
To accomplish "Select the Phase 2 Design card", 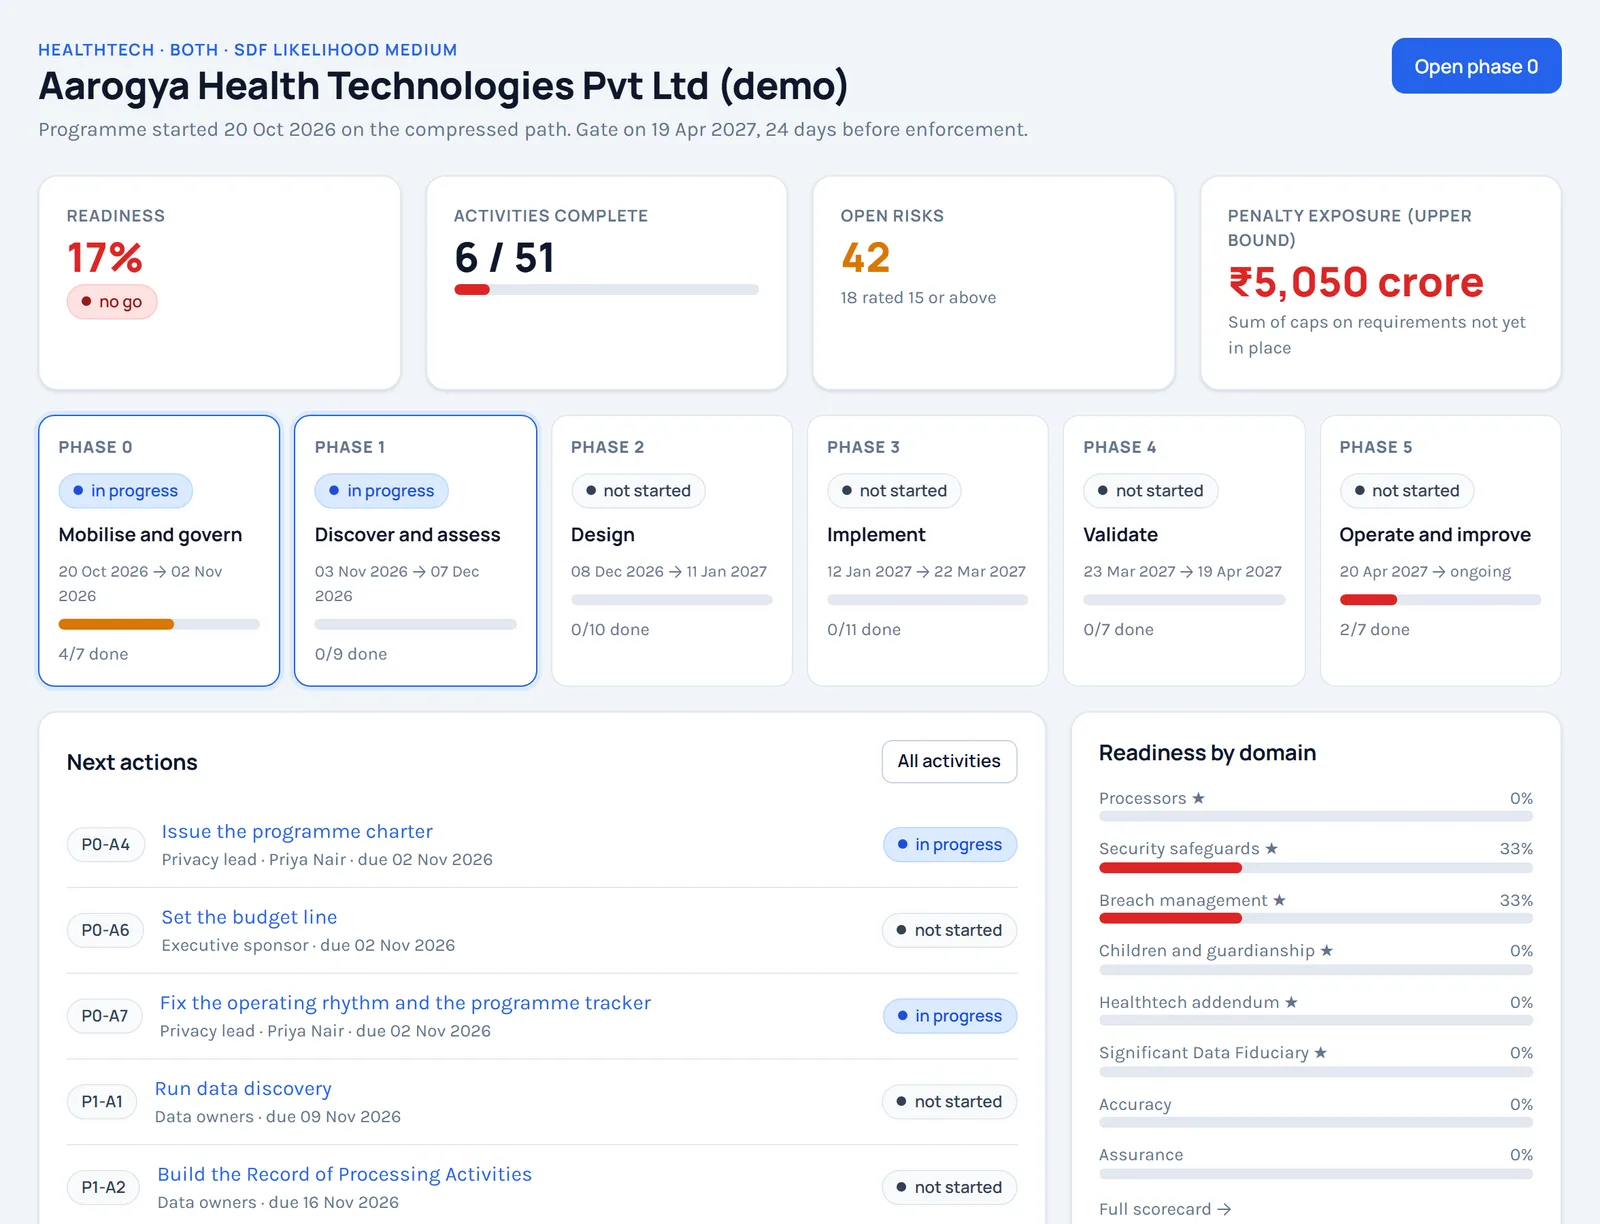I will coord(671,551).
